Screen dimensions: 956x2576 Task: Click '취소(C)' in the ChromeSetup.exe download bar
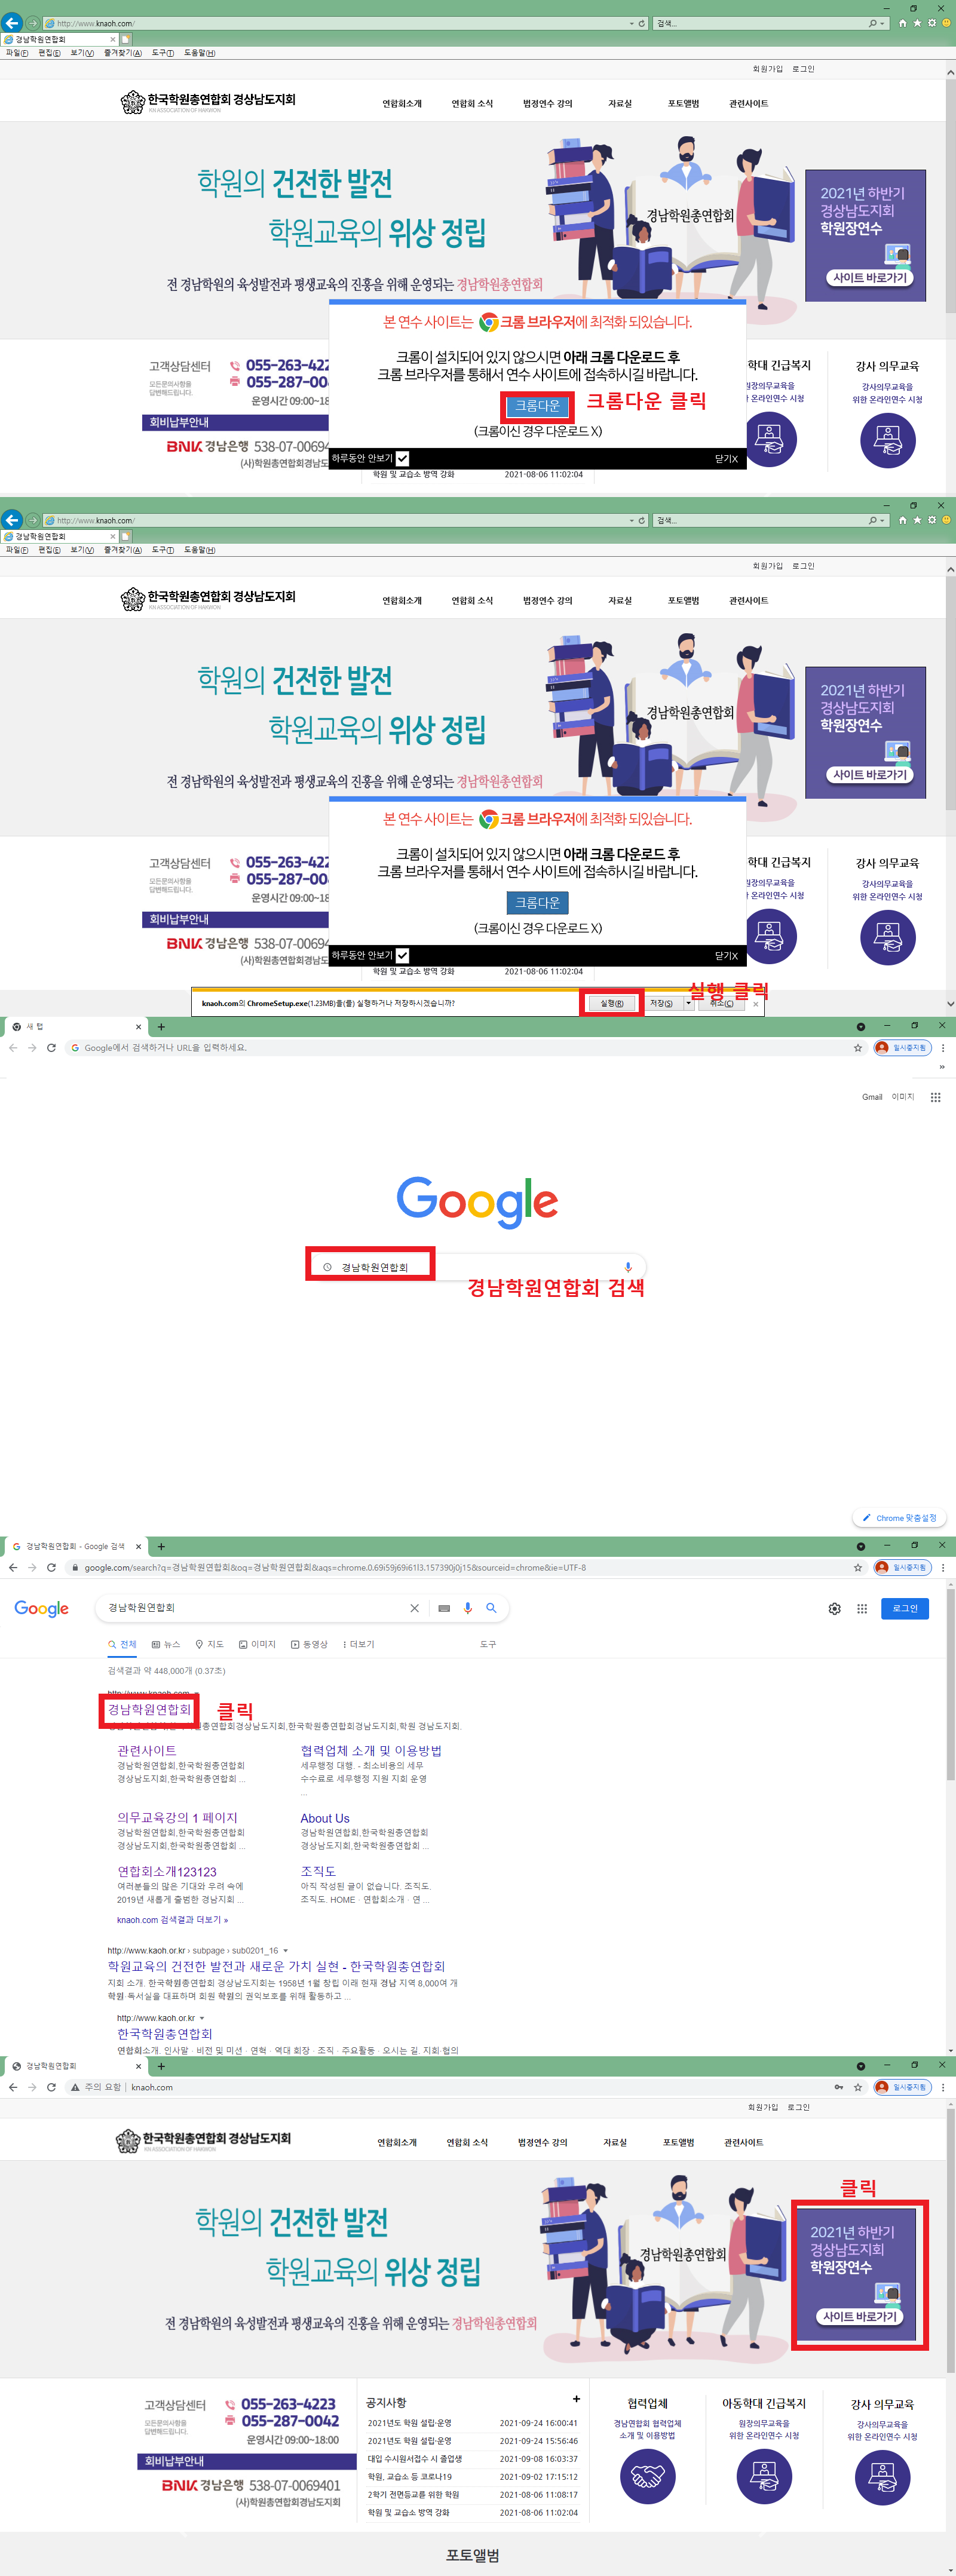pos(721,1003)
